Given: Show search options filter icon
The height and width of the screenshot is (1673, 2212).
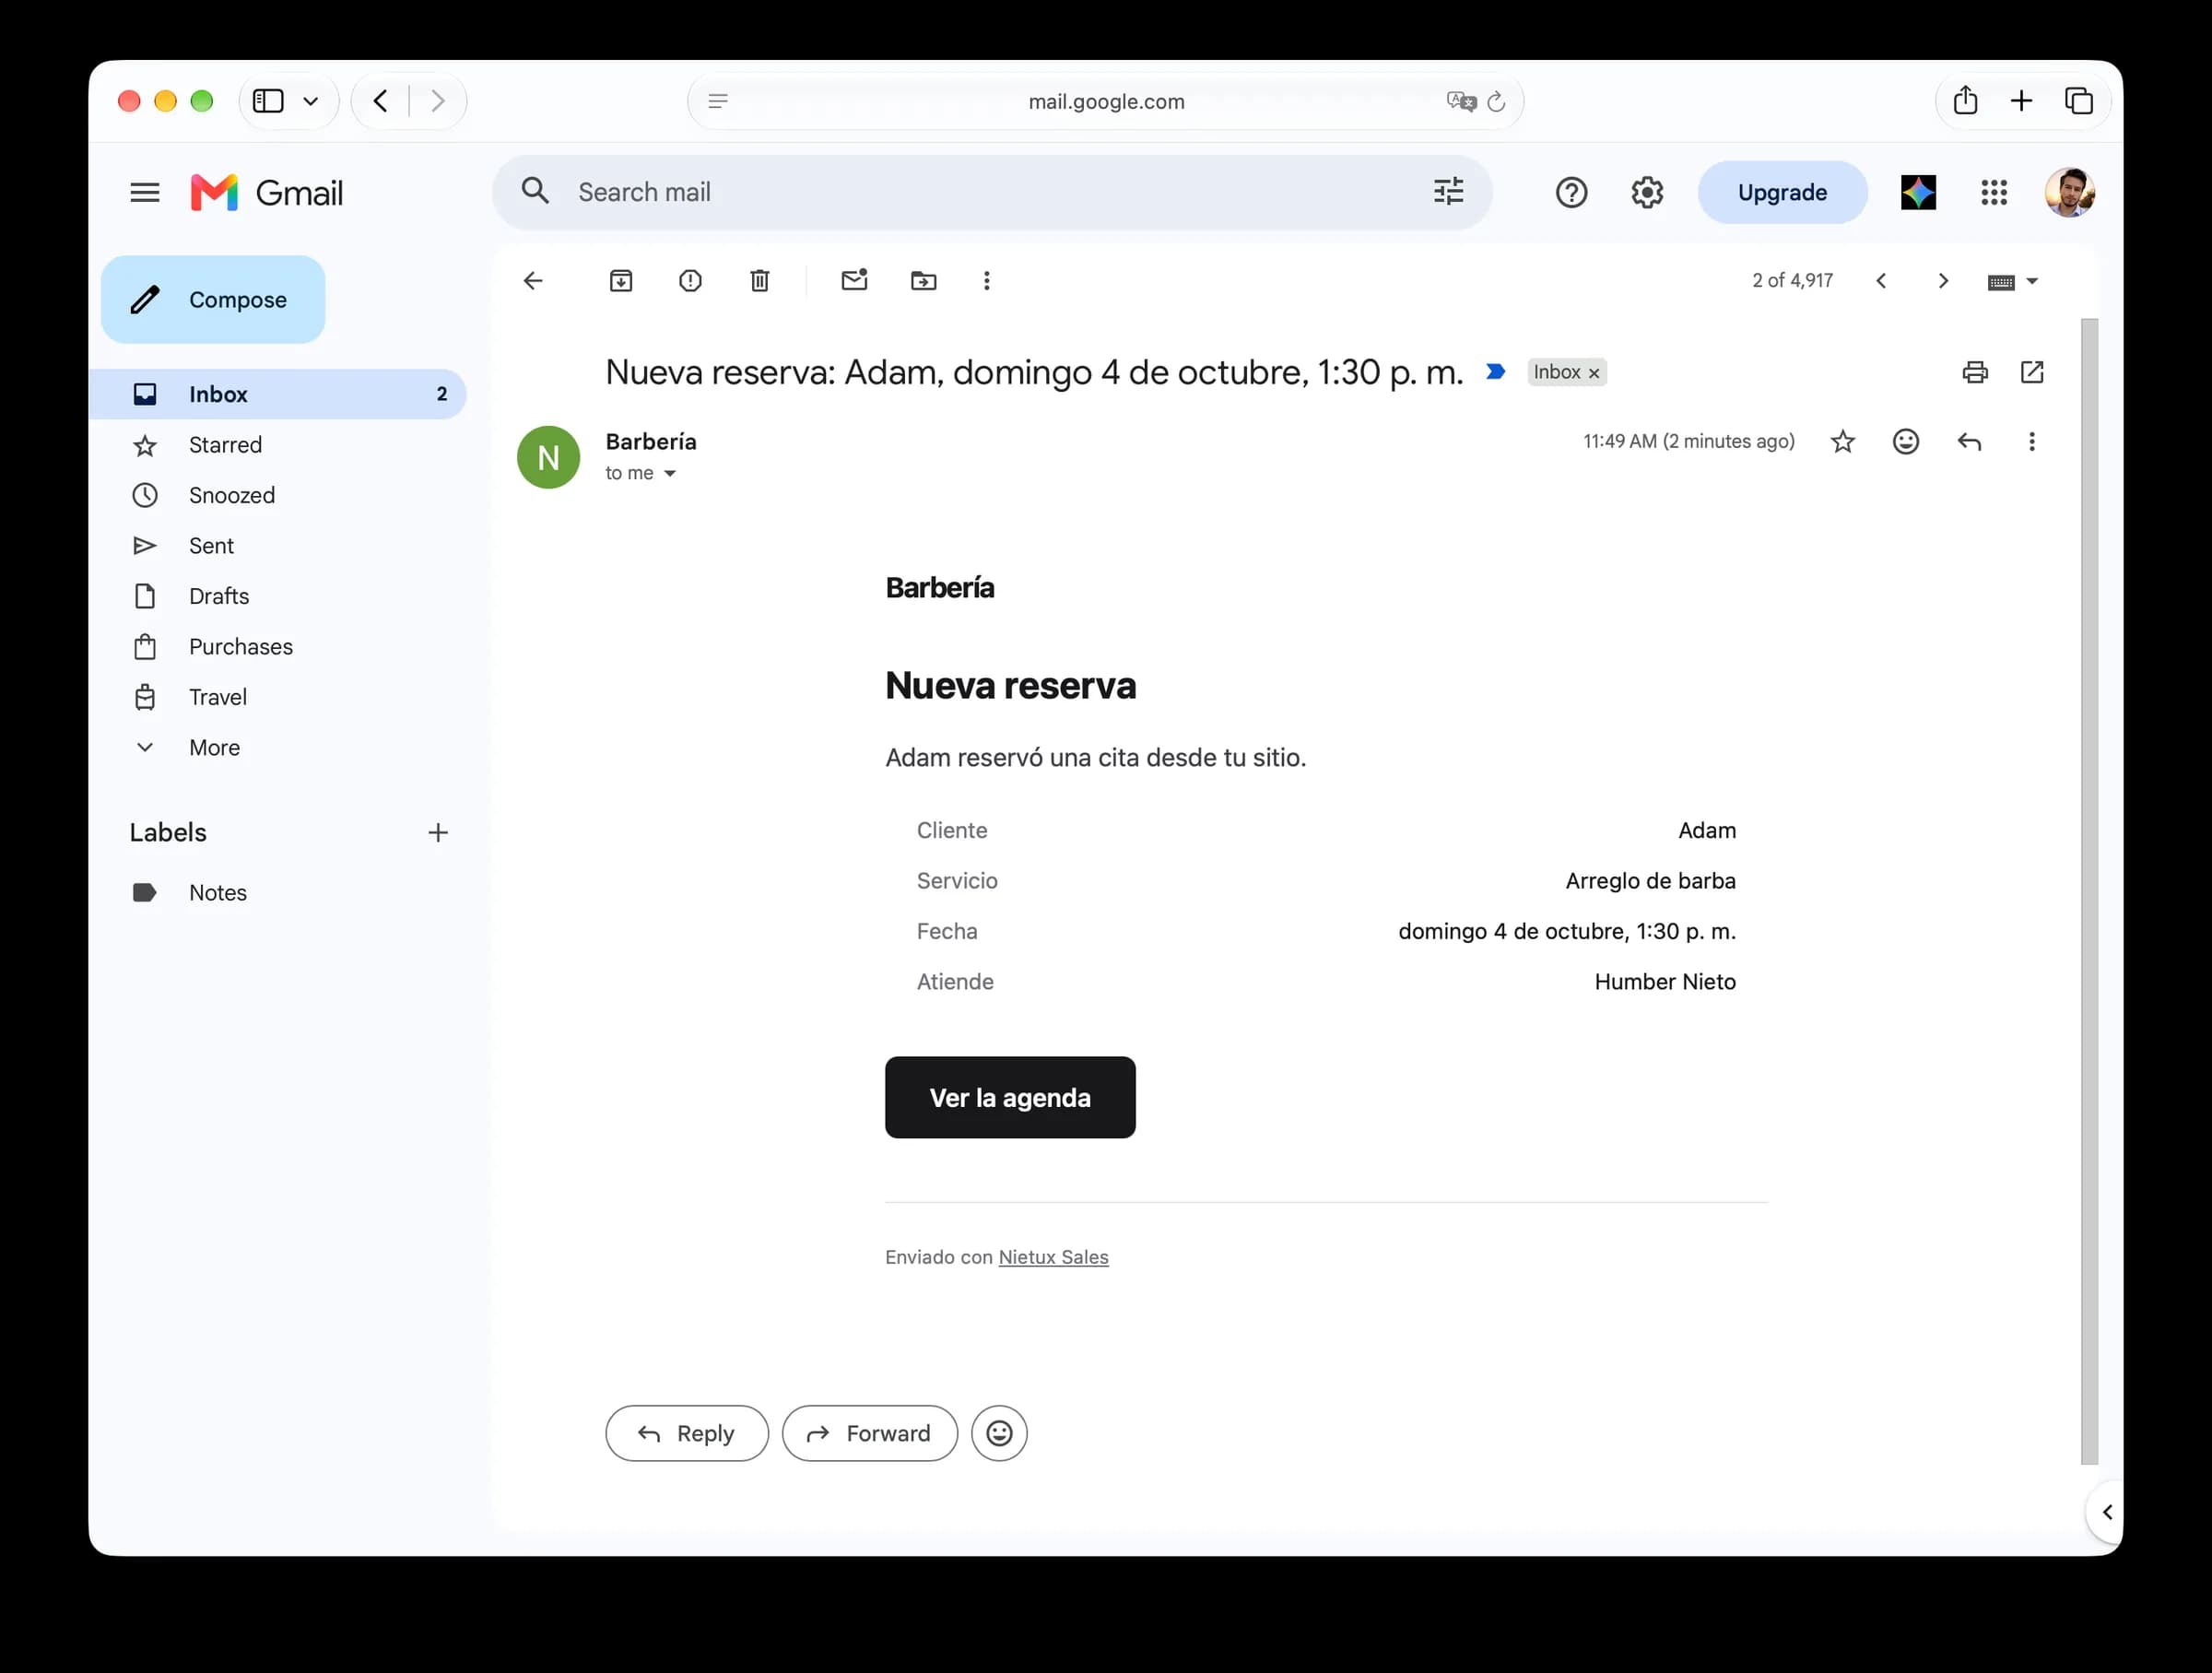Looking at the screenshot, I should click(1448, 191).
